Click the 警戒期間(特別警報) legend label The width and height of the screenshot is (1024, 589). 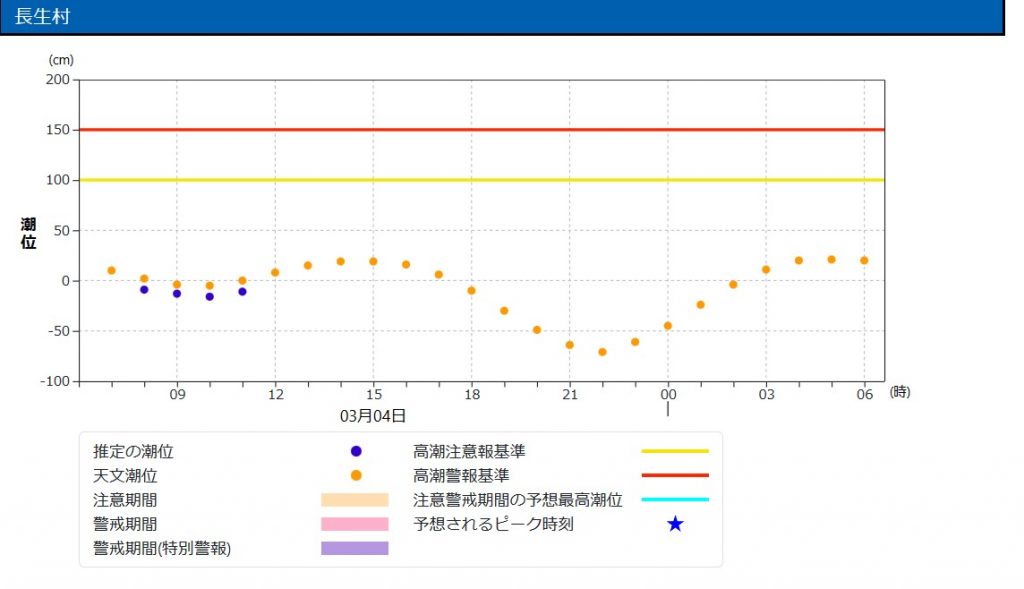coord(162,548)
